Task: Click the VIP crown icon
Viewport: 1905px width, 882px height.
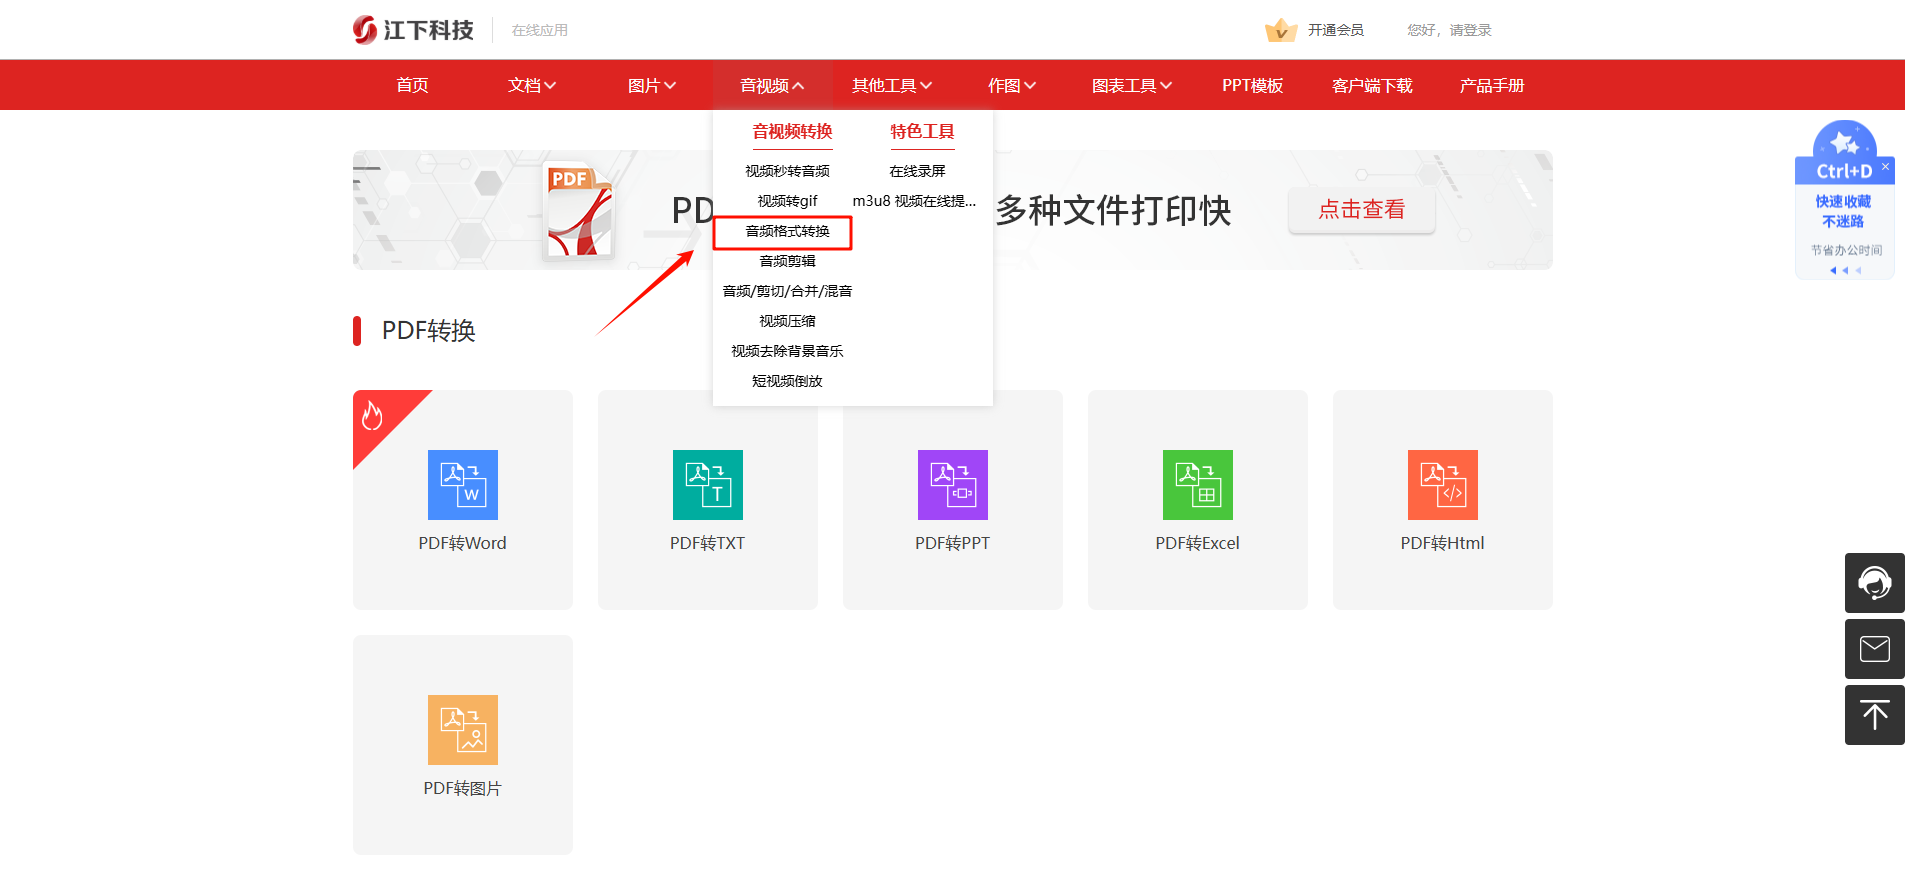Action: (x=1280, y=30)
